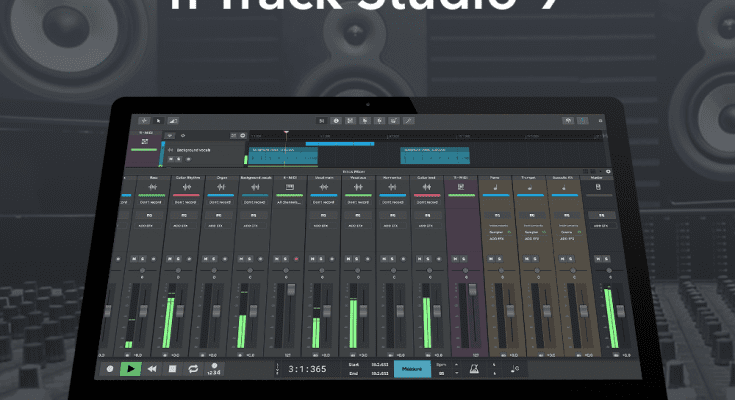735x400 pixels.
Task: Click the Rewind transport button
Action: [151, 368]
